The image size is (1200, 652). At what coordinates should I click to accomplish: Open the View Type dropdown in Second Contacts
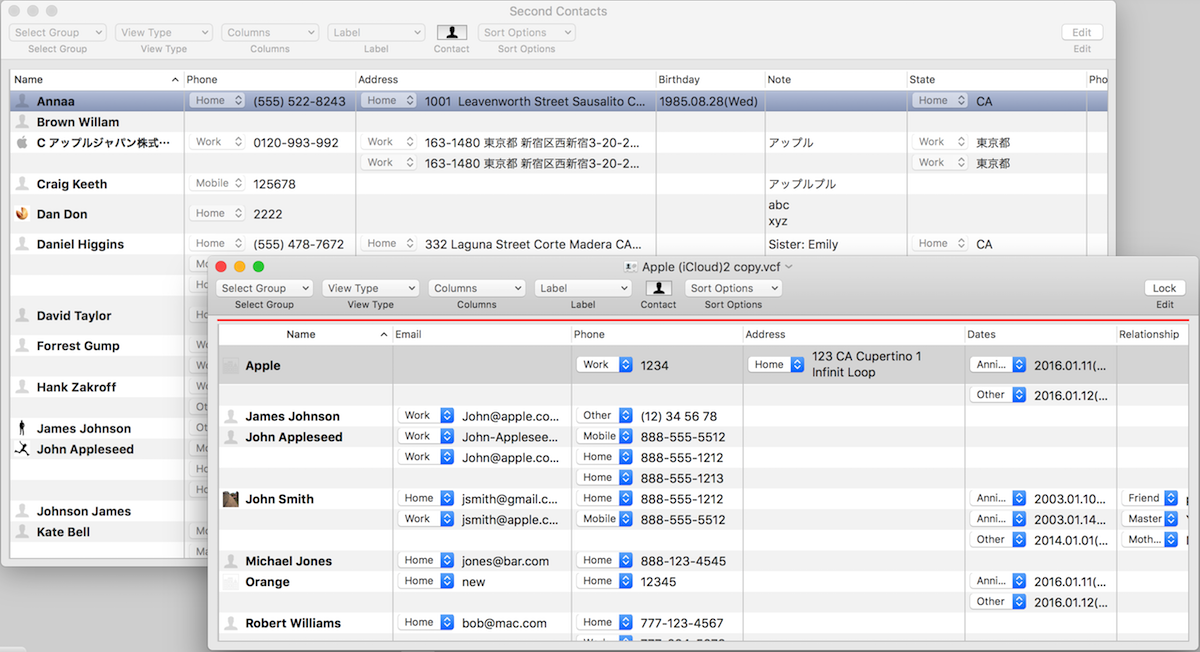point(164,33)
